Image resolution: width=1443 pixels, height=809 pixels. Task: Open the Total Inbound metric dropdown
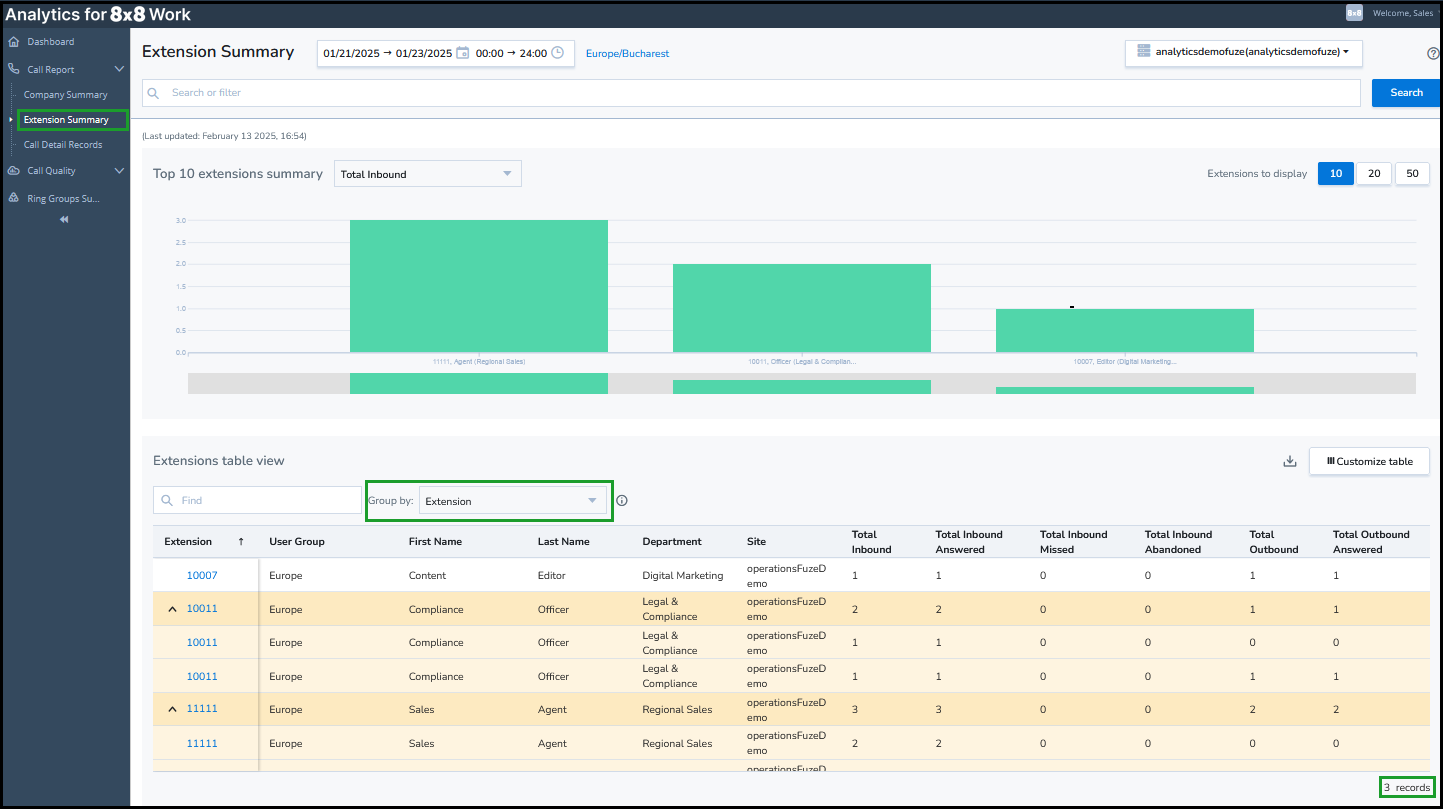(x=428, y=174)
